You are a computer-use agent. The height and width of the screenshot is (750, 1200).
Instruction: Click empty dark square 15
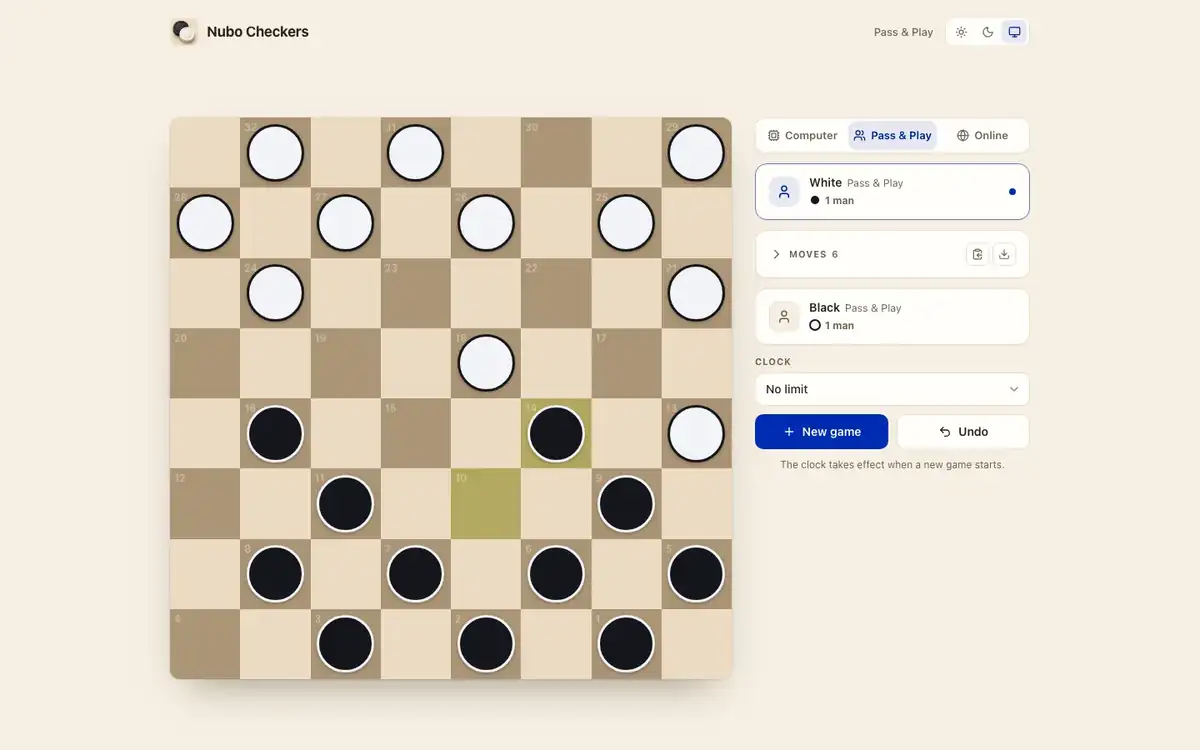pos(415,433)
